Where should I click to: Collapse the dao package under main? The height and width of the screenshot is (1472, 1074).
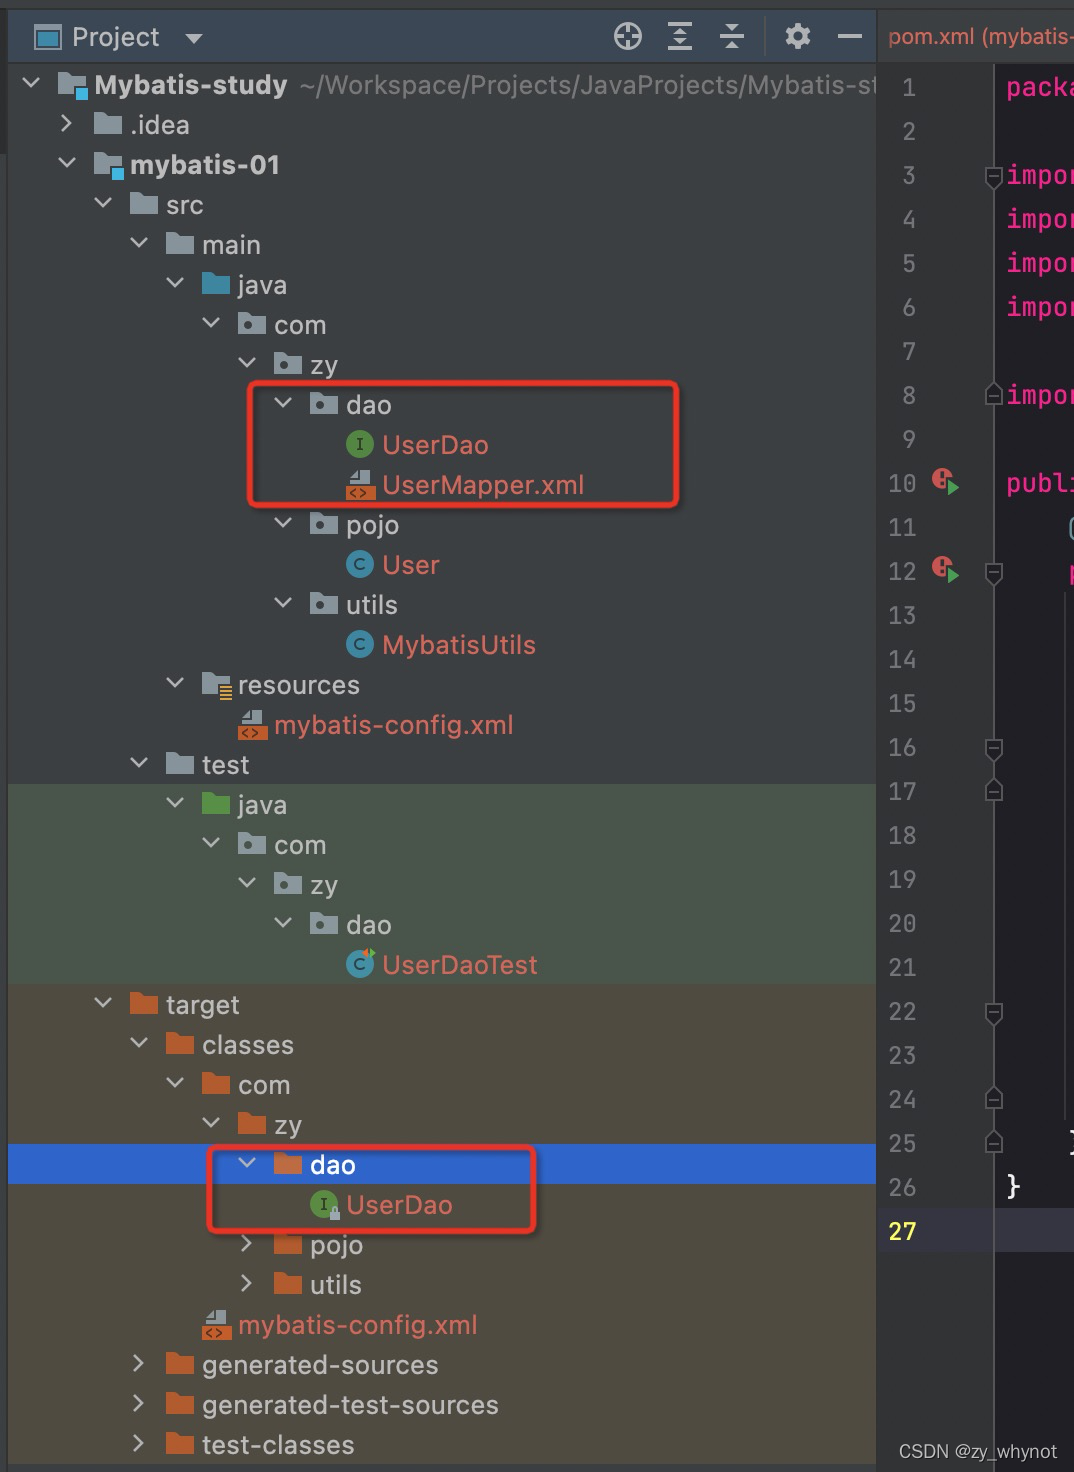point(283,403)
